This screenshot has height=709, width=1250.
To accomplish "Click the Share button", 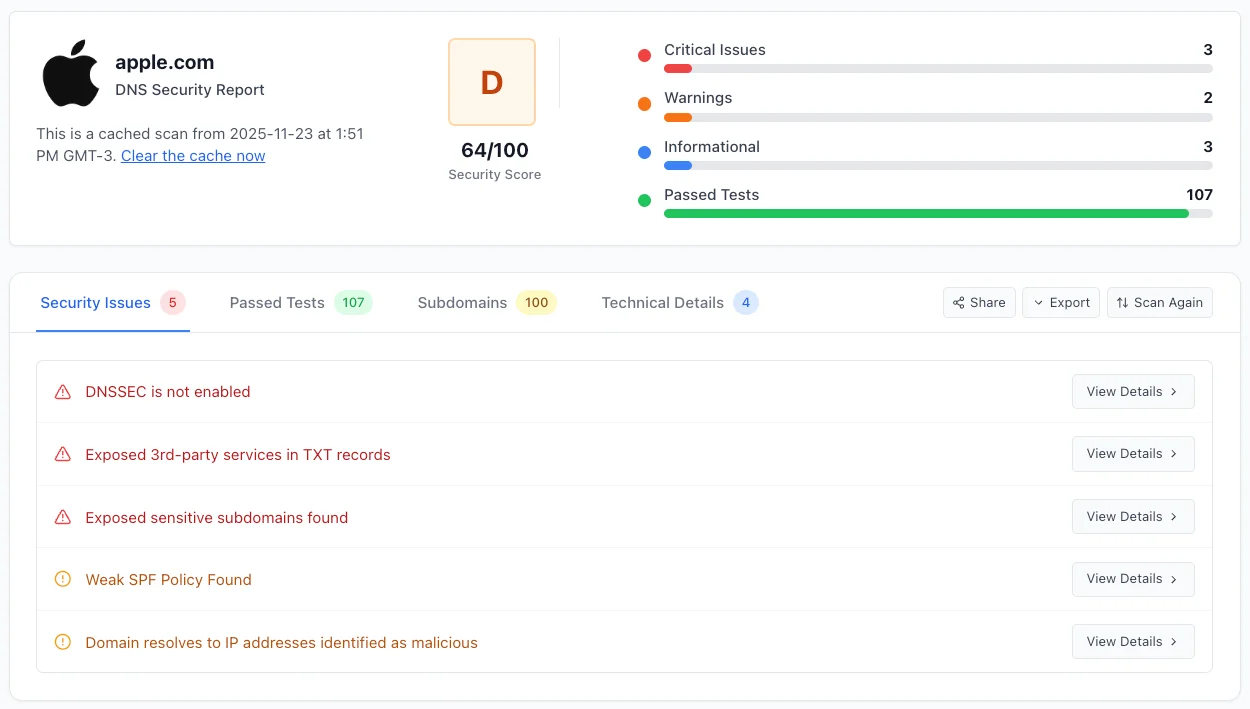I will [979, 303].
